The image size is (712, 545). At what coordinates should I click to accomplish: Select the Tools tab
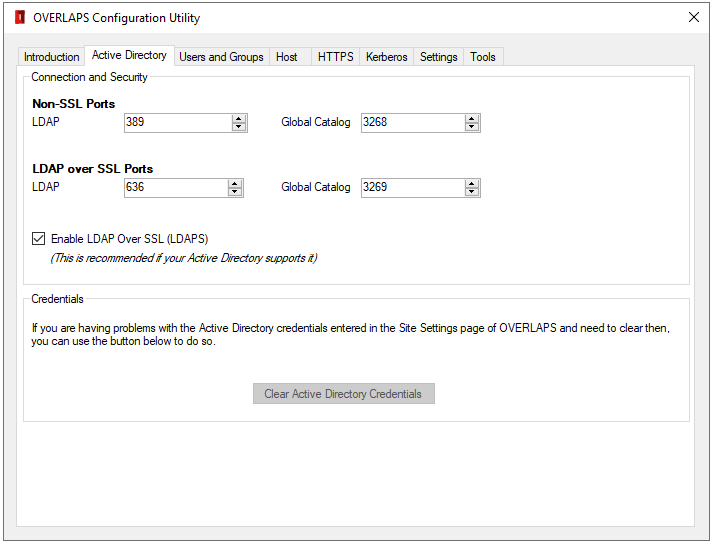coord(483,57)
